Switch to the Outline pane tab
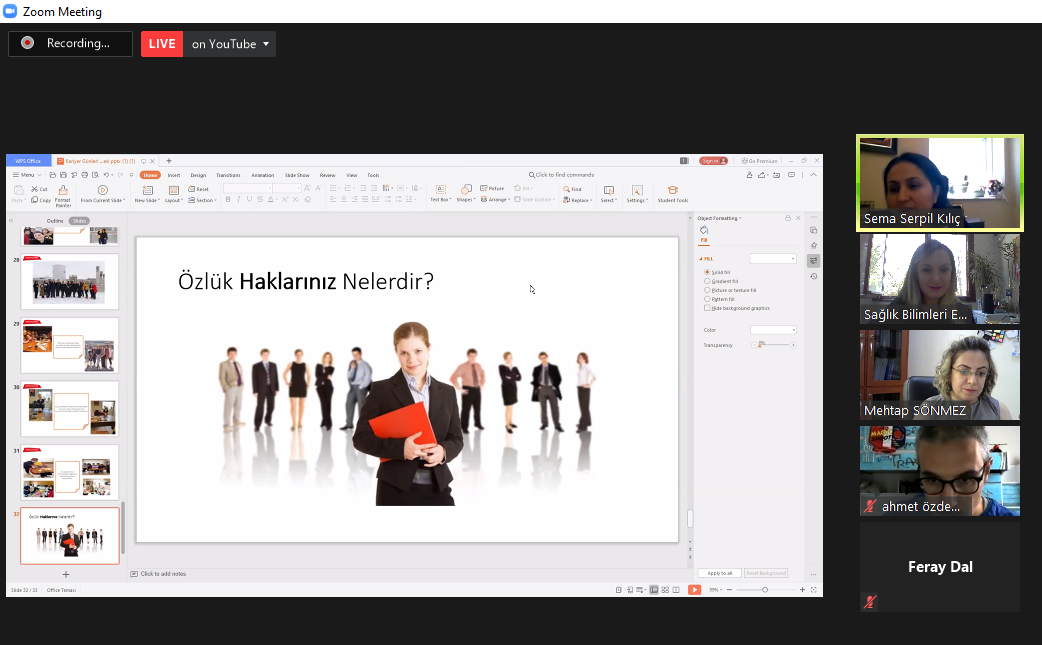The width and height of the screenshot is (1042, 645). point(55,221)
